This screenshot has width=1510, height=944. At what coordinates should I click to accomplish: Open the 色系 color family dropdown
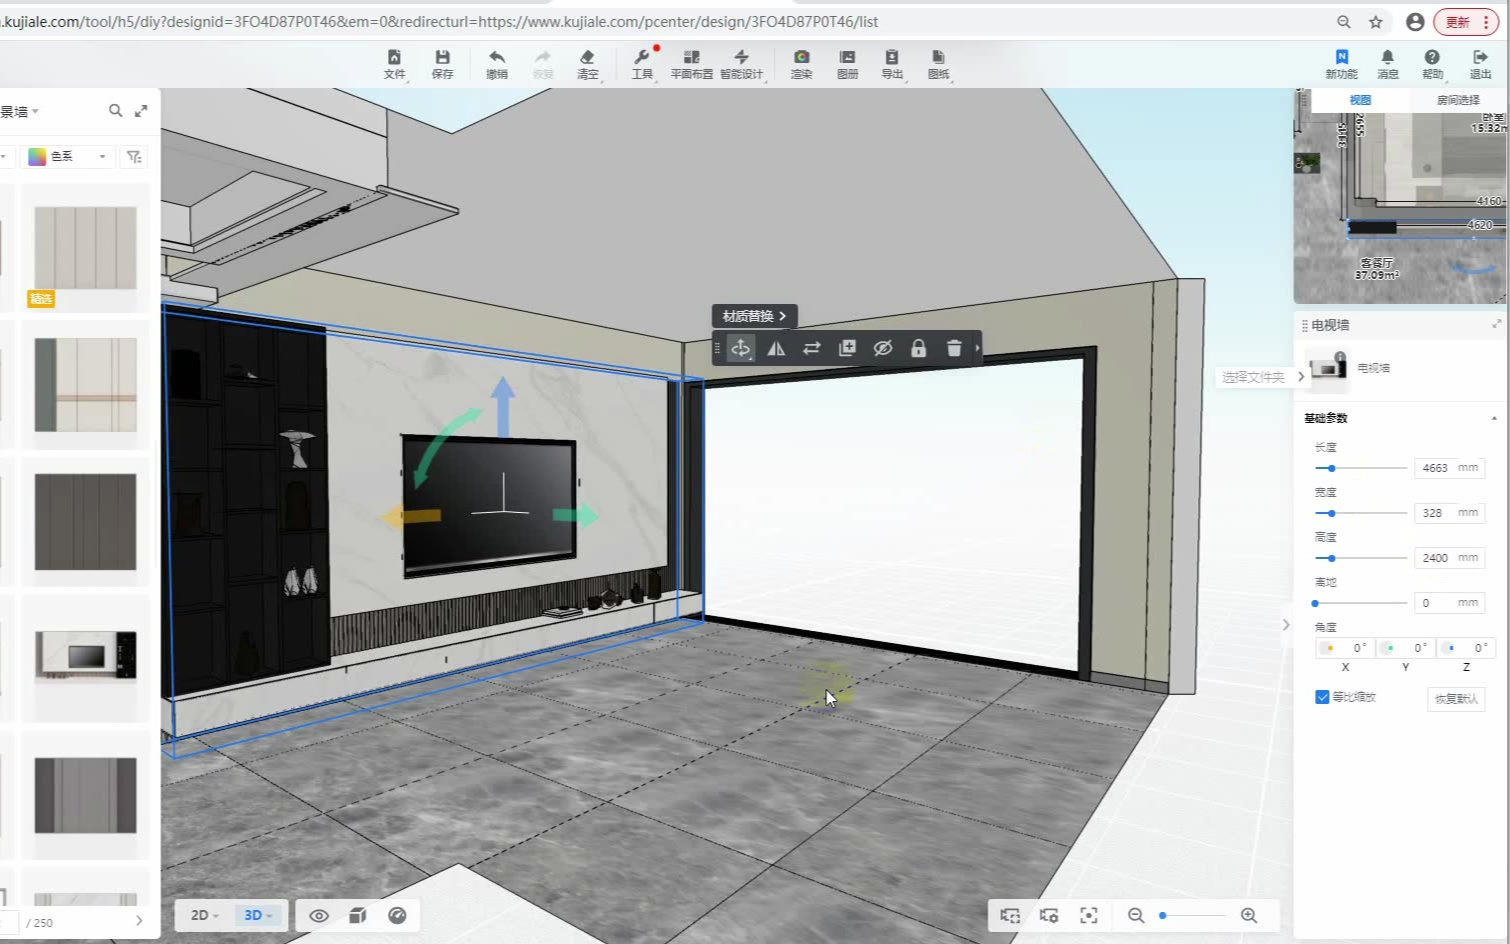[x=67, y=157]
